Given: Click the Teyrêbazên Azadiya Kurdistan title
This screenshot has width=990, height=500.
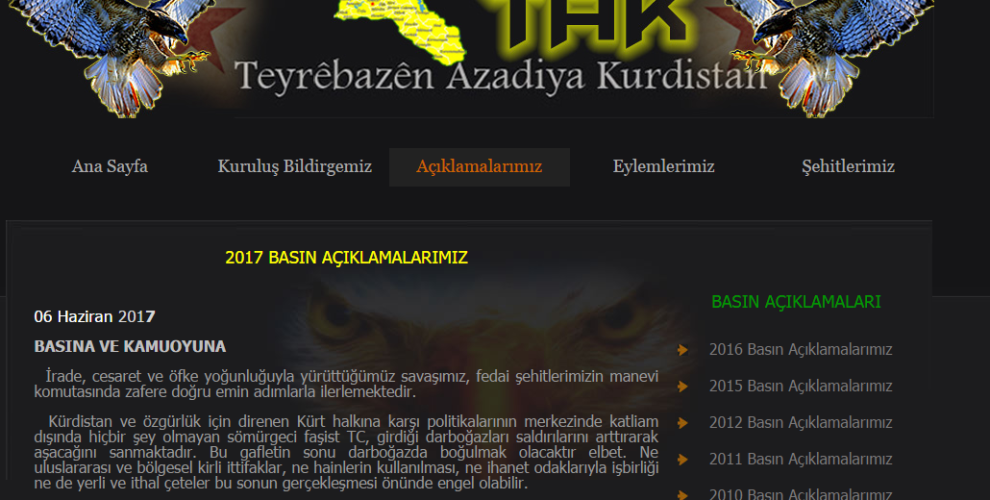Looking at the screenshot, I should (x=503, y=76).
